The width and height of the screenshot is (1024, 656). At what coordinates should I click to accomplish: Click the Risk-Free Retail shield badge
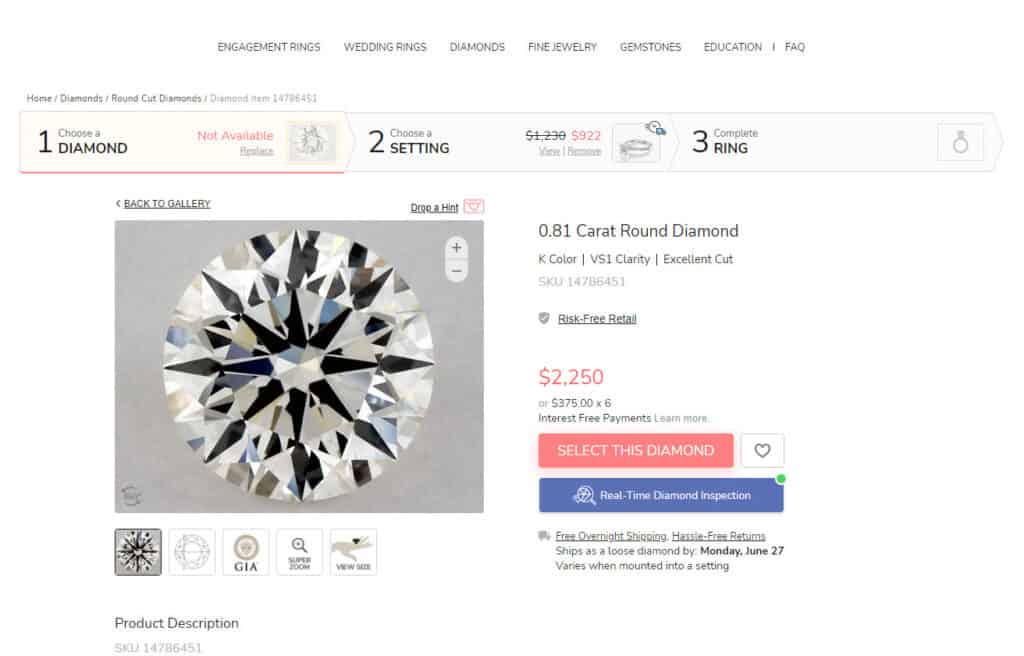541,318
